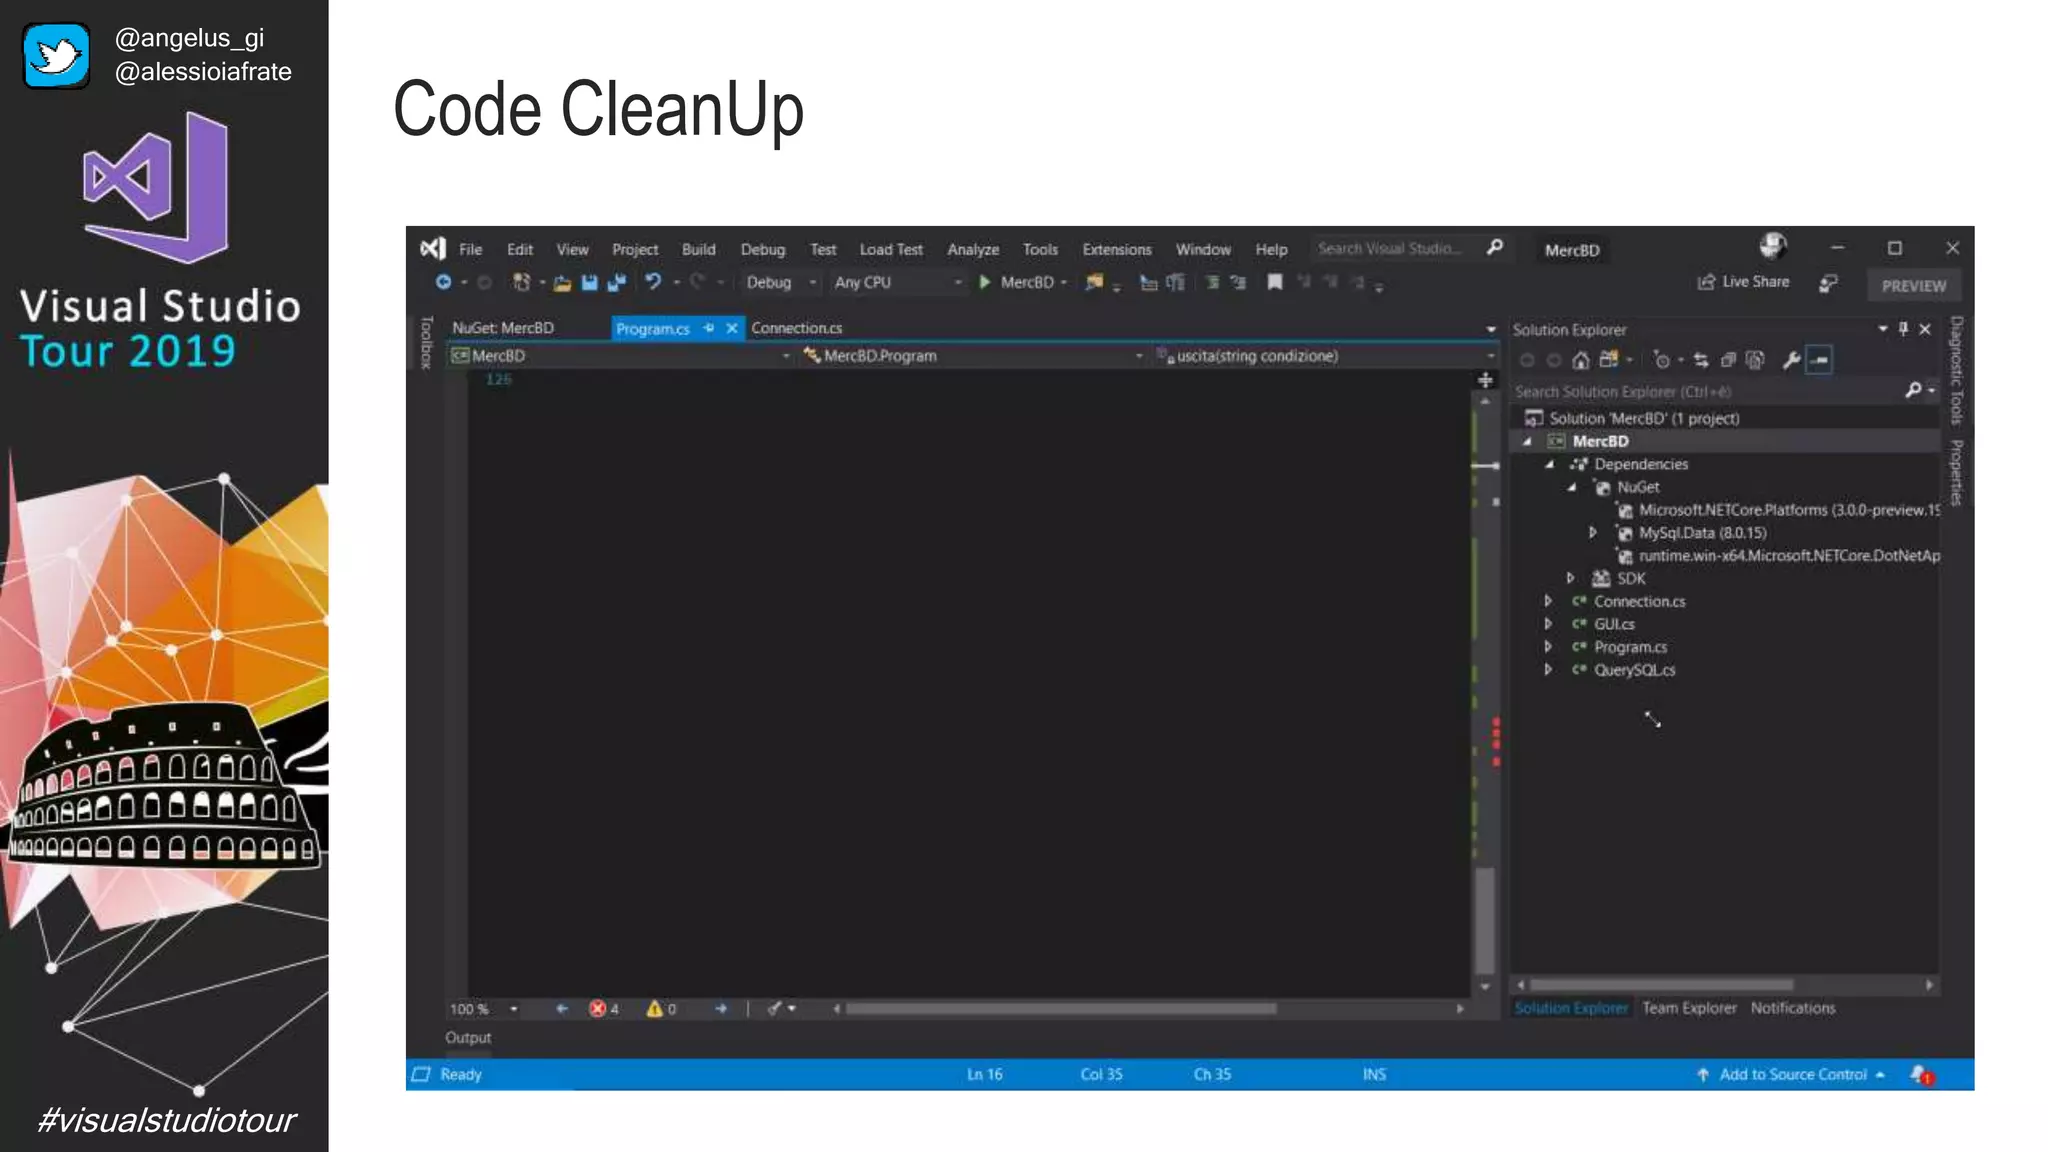Click the editor horizontal scrollbar thumb
This screenshot has height=1152, width=2048.
tap(1061, 1009)
